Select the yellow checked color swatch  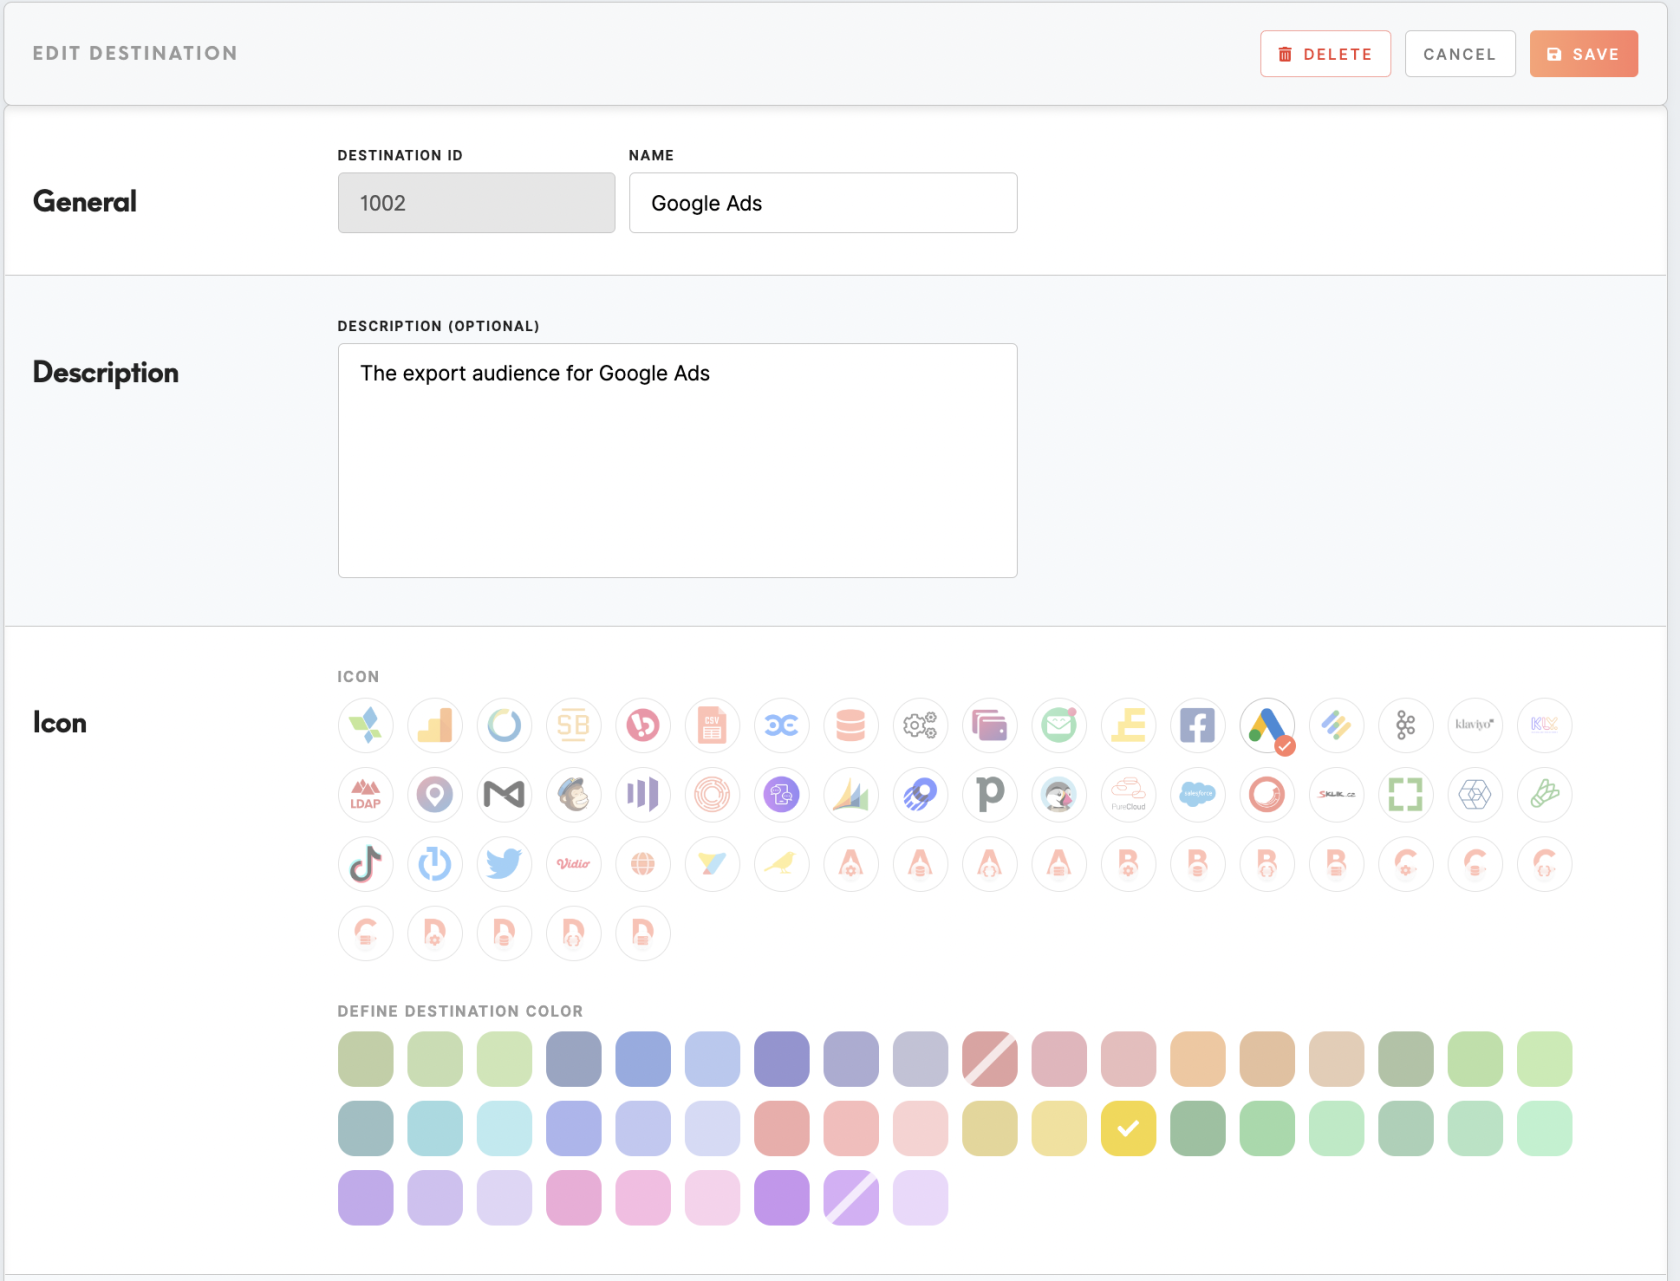(x=1128, y=1129)
